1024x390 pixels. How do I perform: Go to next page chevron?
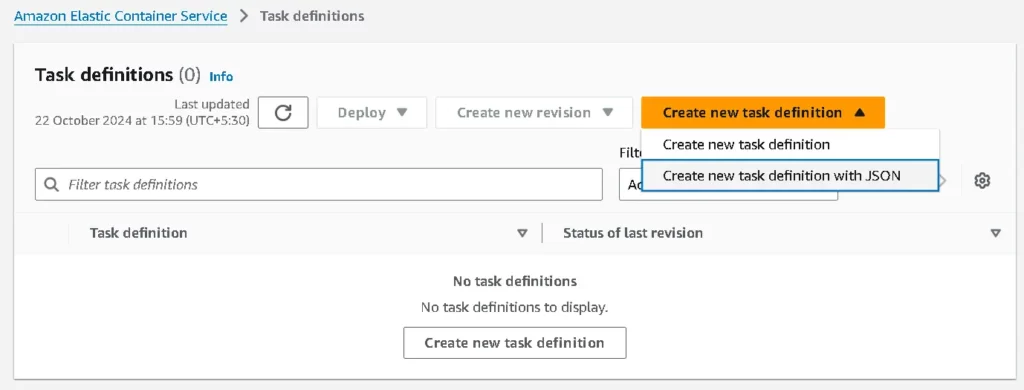pyautogui.click(x=943, y=181)
